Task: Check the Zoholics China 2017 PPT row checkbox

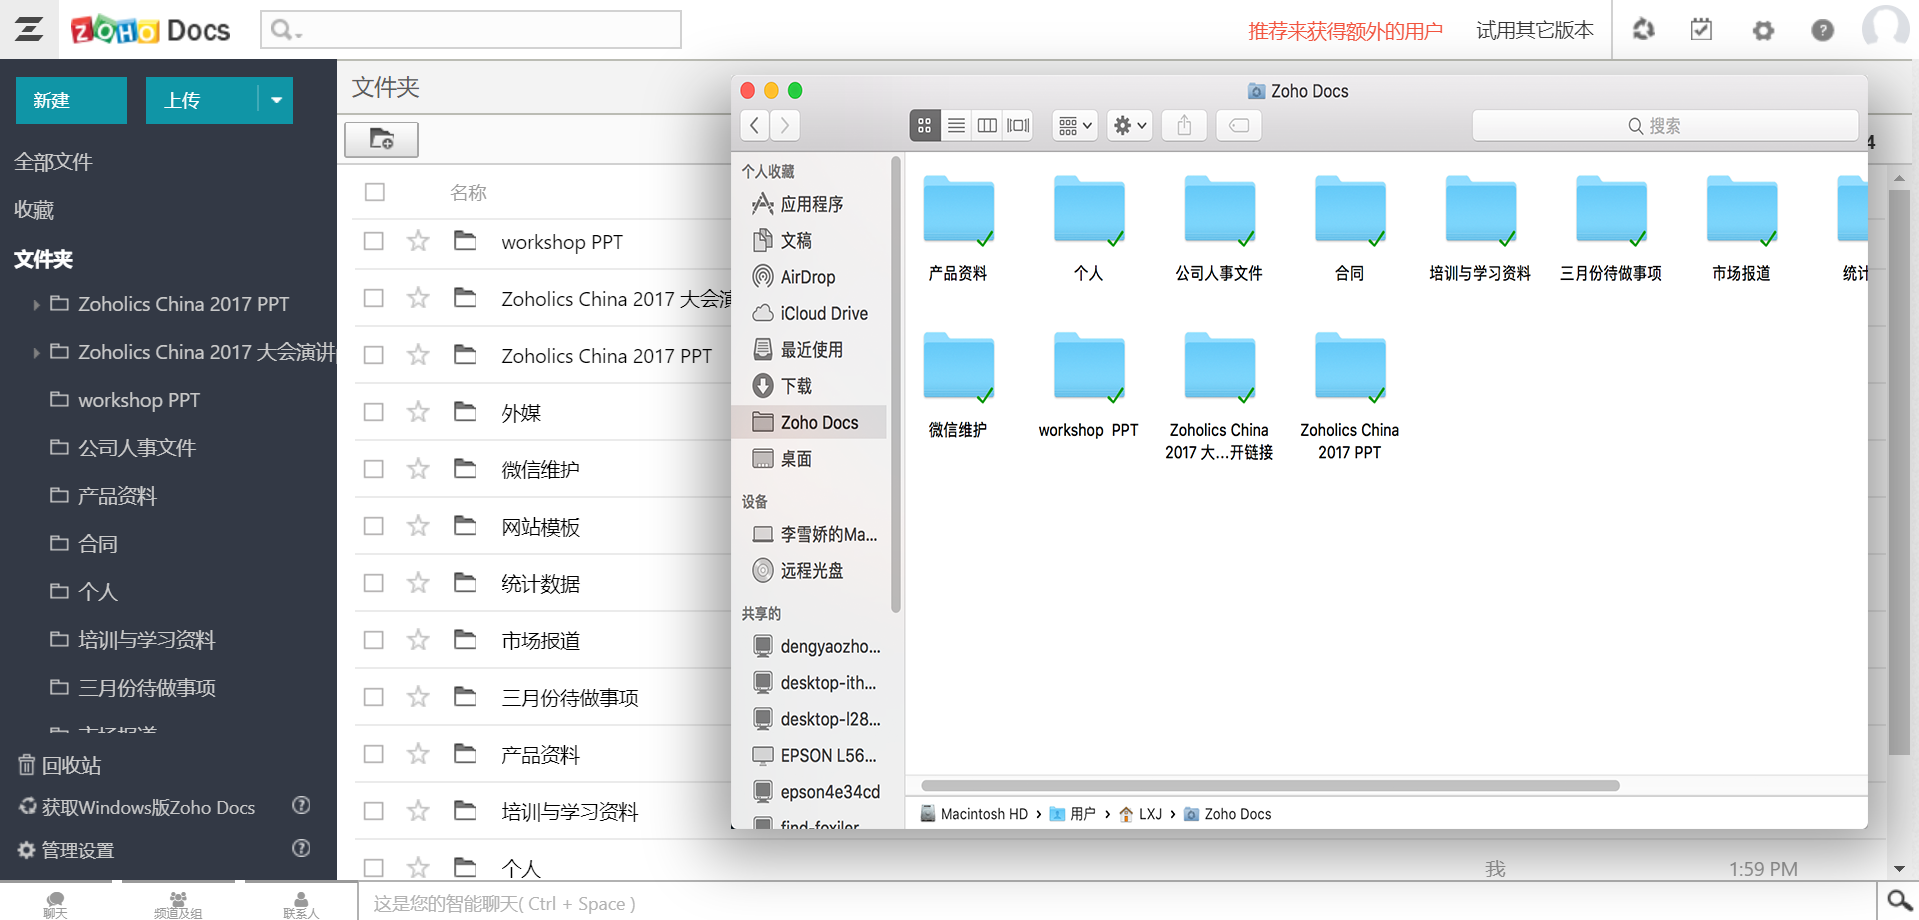Action: [x=374, y=355]
